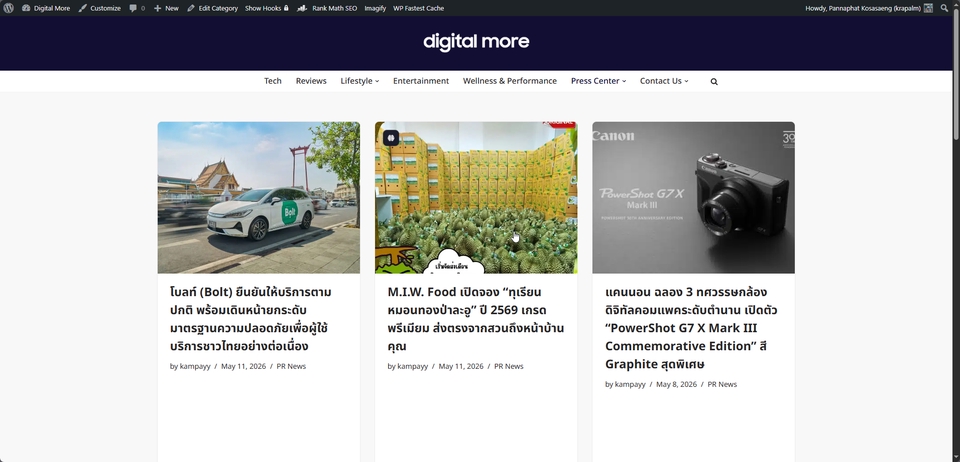Open the Howdy Pannaphat Kosasaeng account menu
Viewport: 960px width, 462px height.
click(869, 8)
